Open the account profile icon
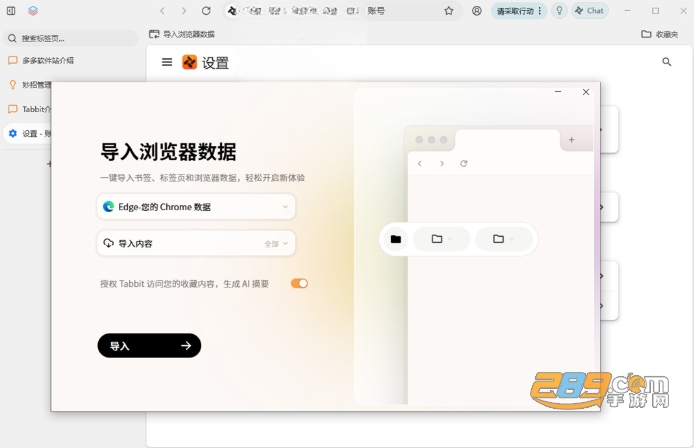694x448 pixels. pos(477,11)
